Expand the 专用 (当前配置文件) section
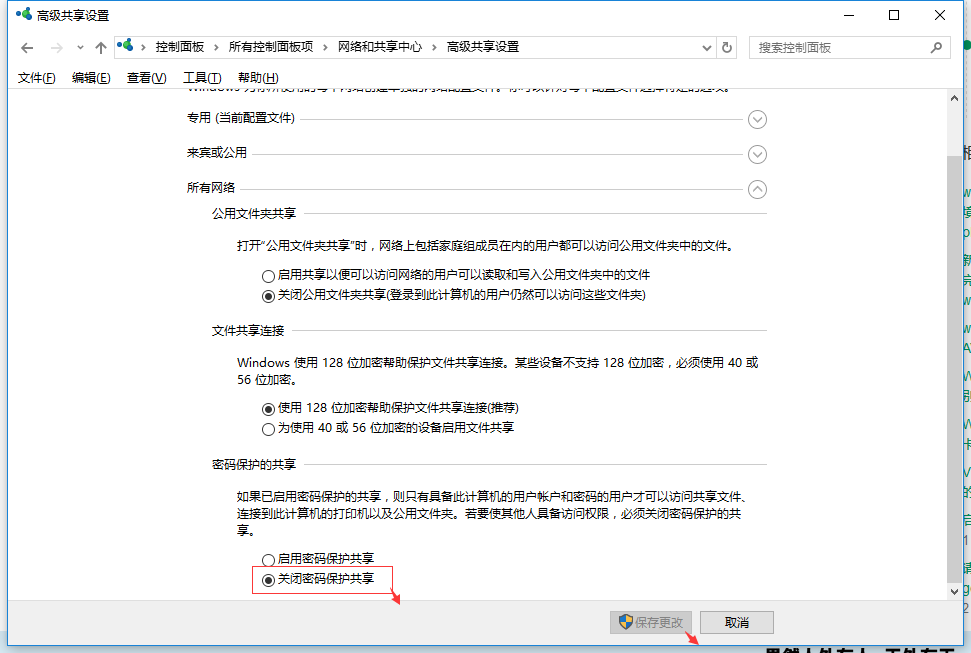This screenshot has width=971, height=653. click(757, 120)
